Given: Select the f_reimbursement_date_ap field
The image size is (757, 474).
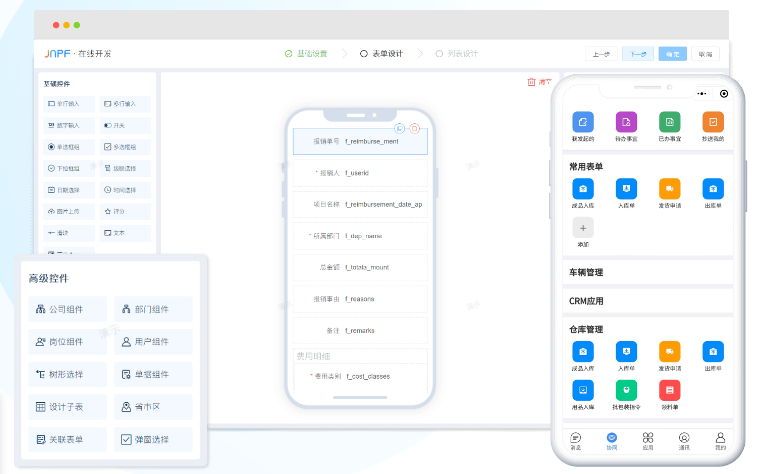Looking at the screenshot, I should coord(360,204).
